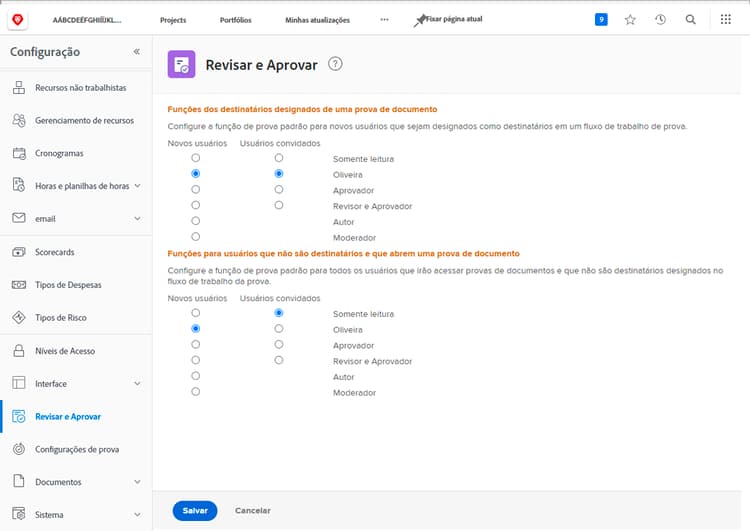The width and height of the screenshot is (750, 531).
Task: Open Níveis de Acesso in sidebar
Action: (65, 351)
